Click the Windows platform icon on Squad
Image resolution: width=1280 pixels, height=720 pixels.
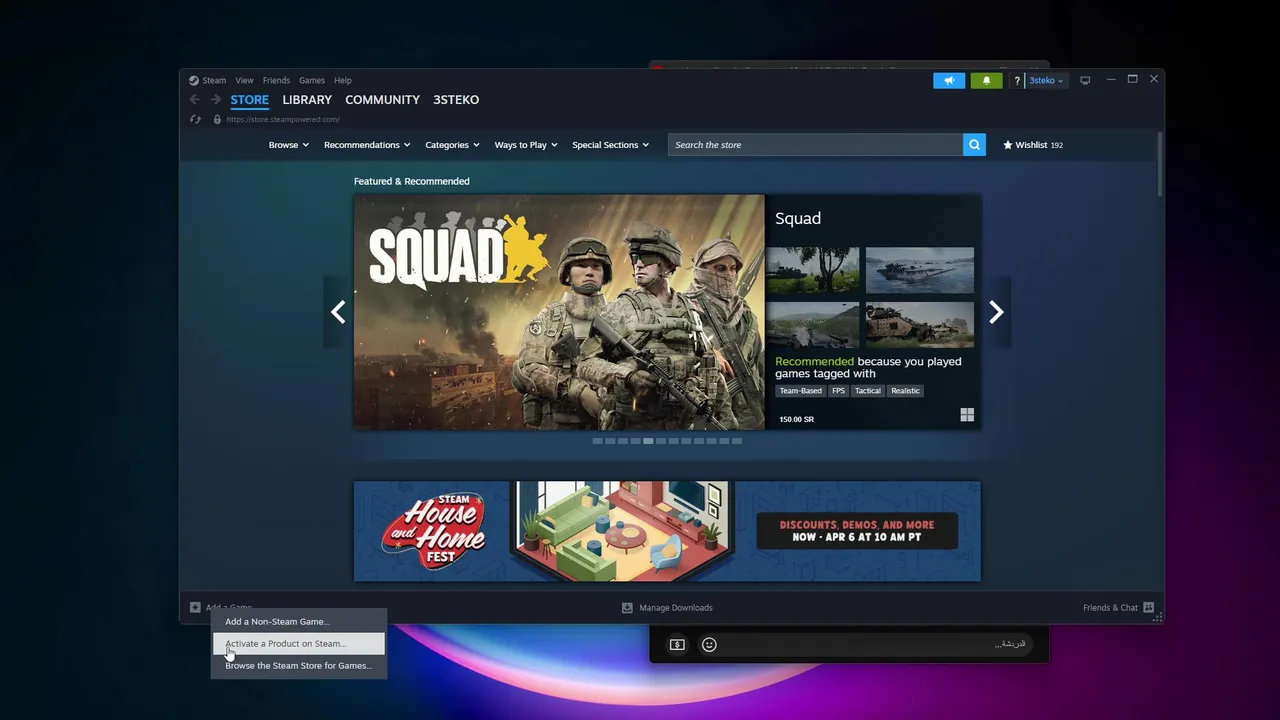(x=967, y=415)
